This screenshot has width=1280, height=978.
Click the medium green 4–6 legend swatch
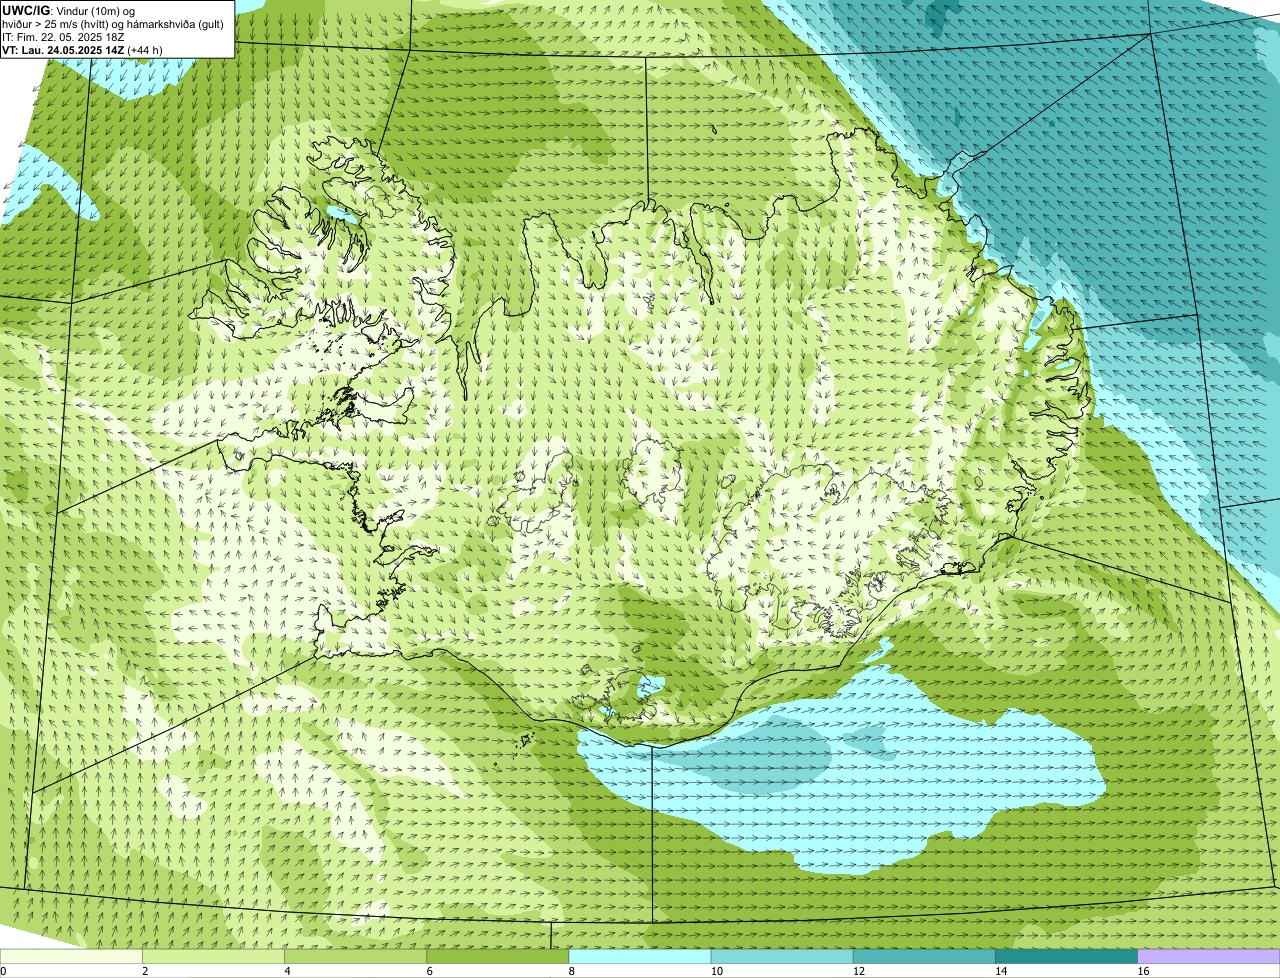point(355,957)
